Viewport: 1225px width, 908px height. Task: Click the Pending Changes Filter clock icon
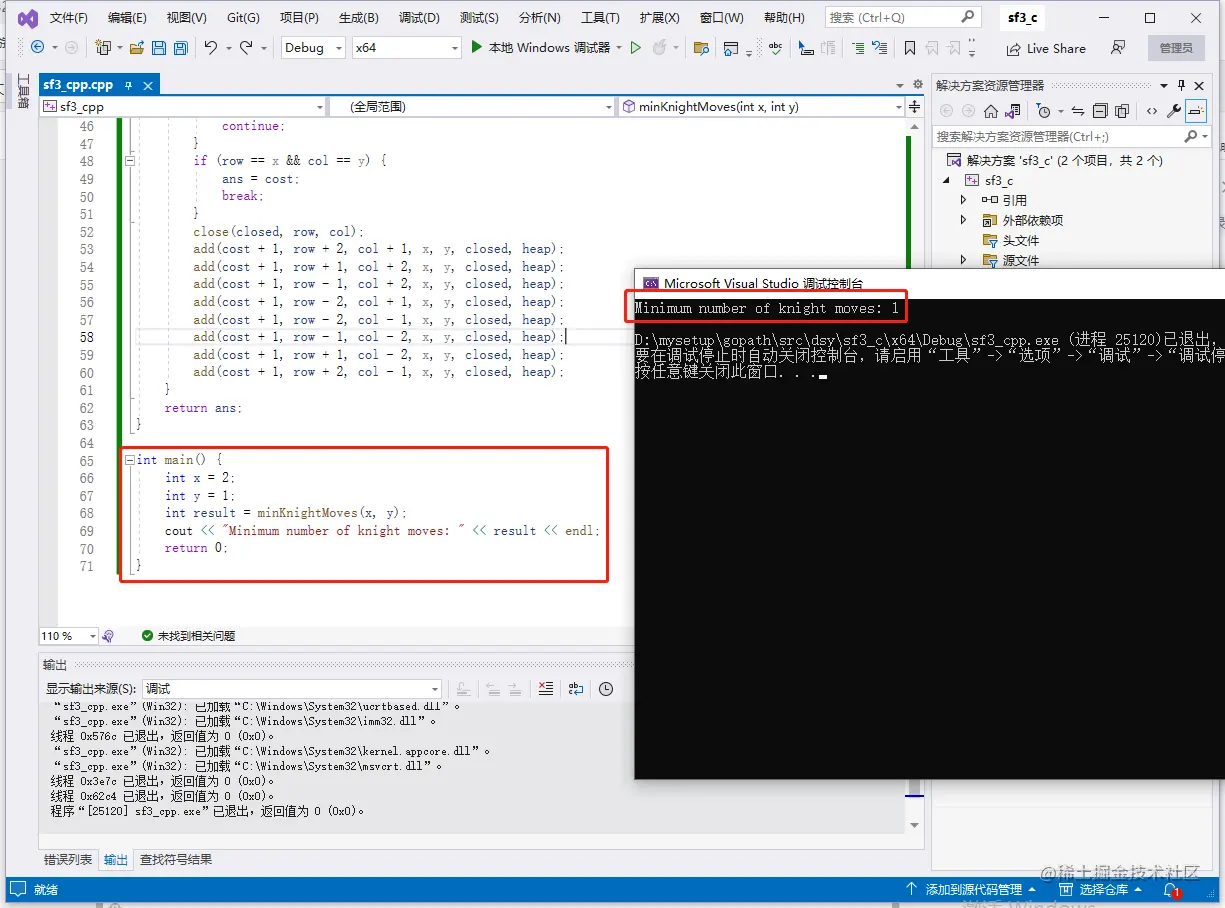coord(1043,111)
